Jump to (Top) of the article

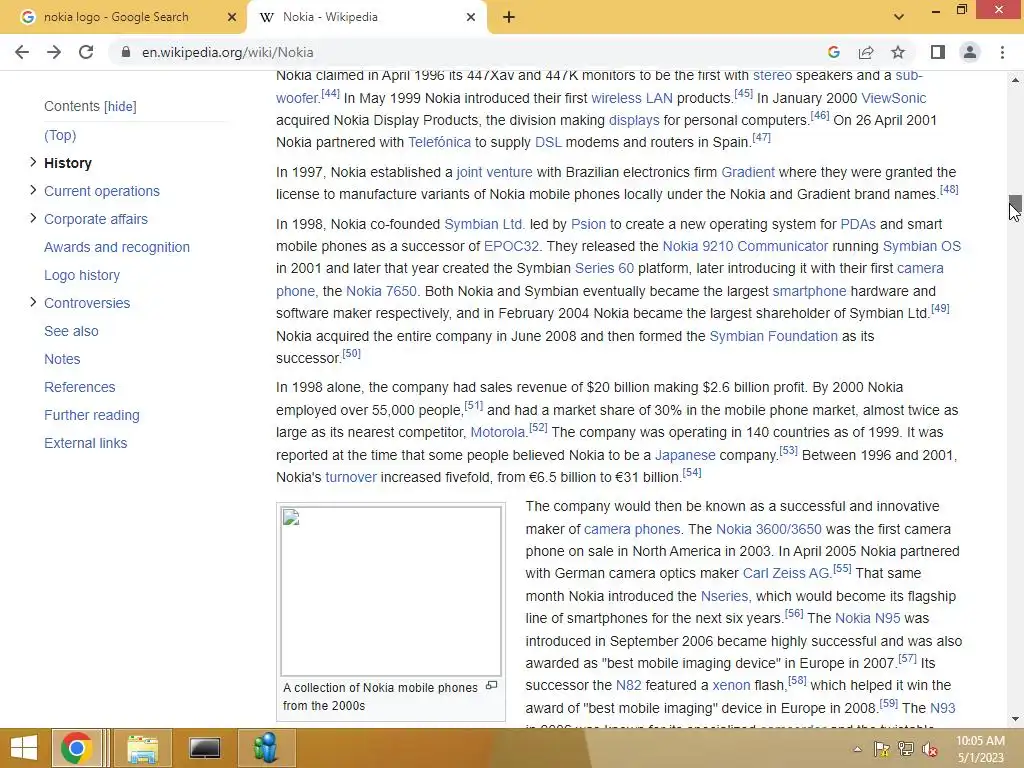60,135
